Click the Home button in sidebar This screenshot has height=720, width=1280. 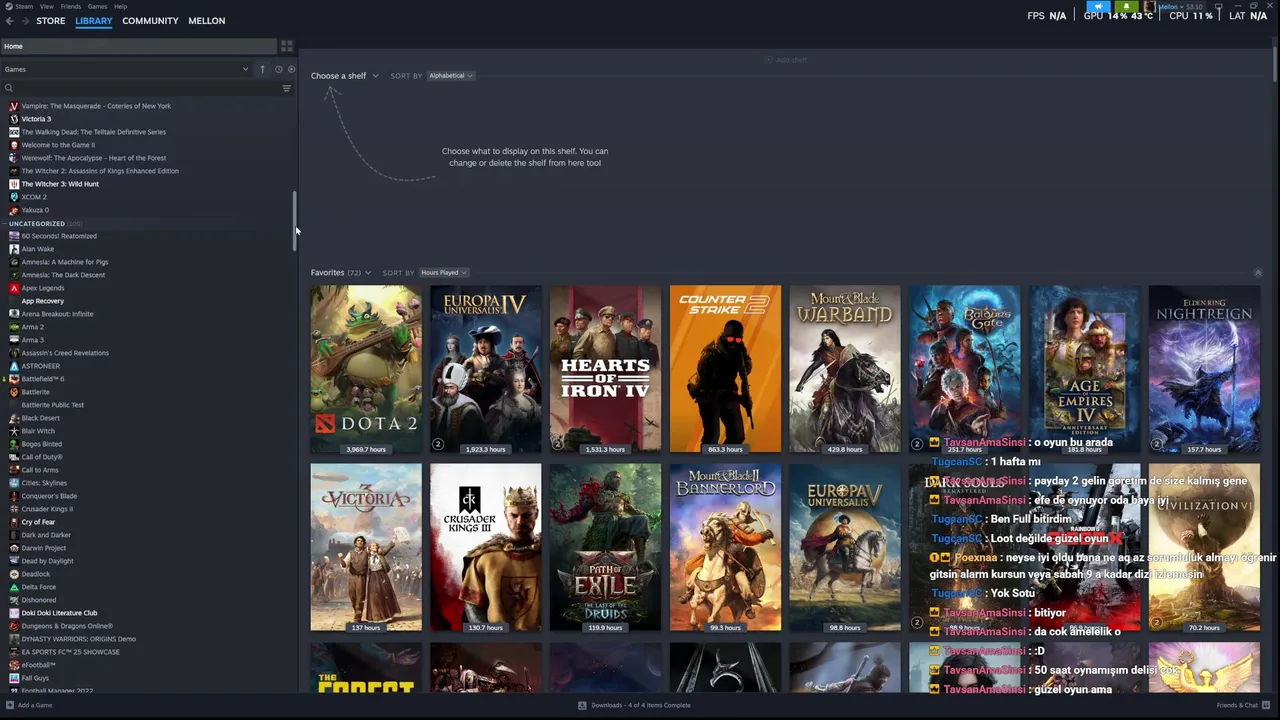pos(138,46)
